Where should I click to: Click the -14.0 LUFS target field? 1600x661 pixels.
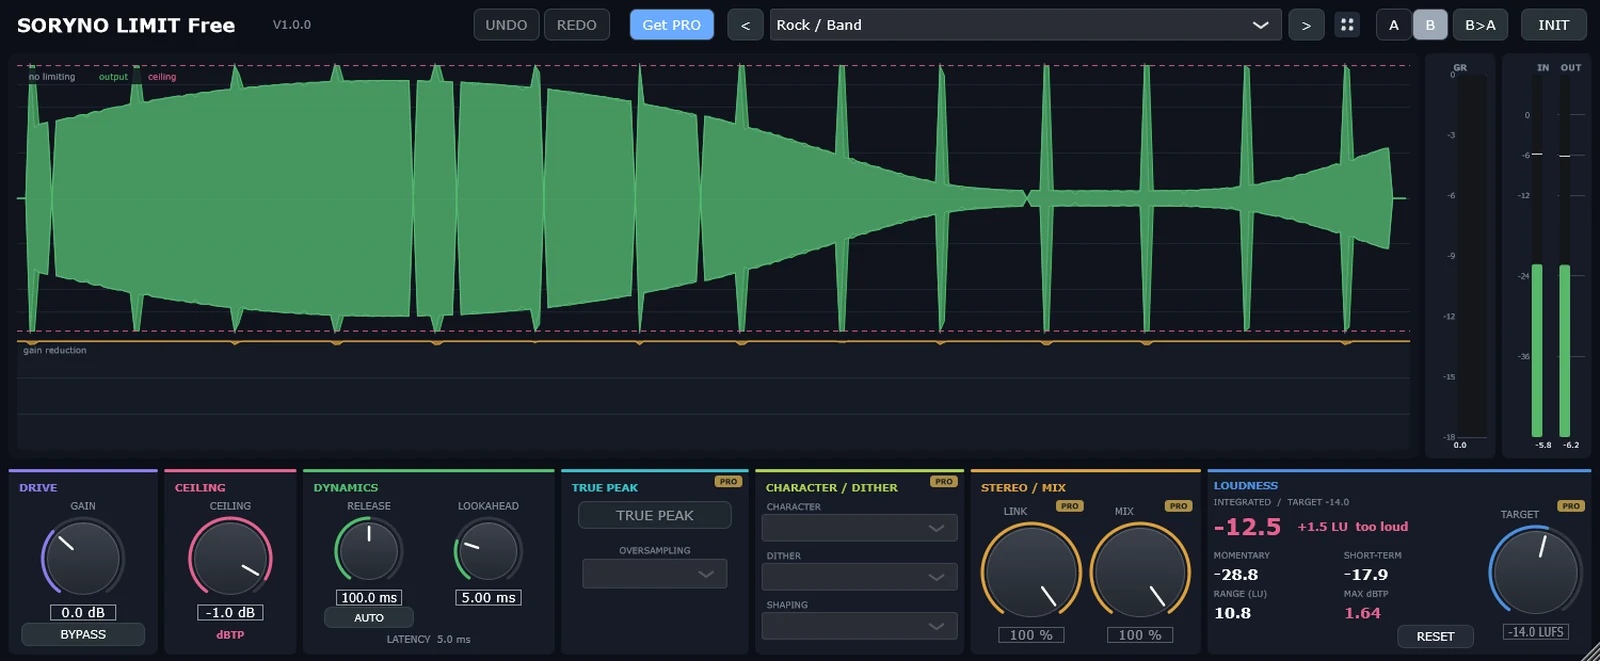[x=1537, y=632]
